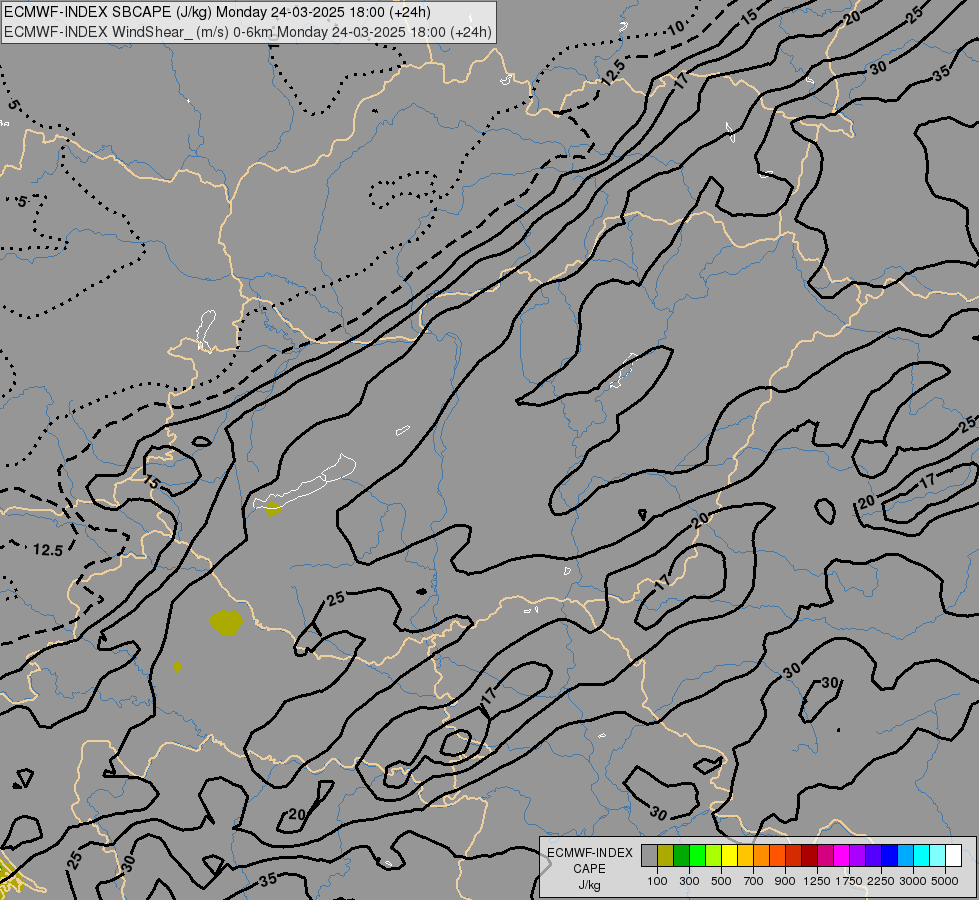Pick the pure yellow legend swatch
Viewport: 979px width, 900px height.
(729, 855)
